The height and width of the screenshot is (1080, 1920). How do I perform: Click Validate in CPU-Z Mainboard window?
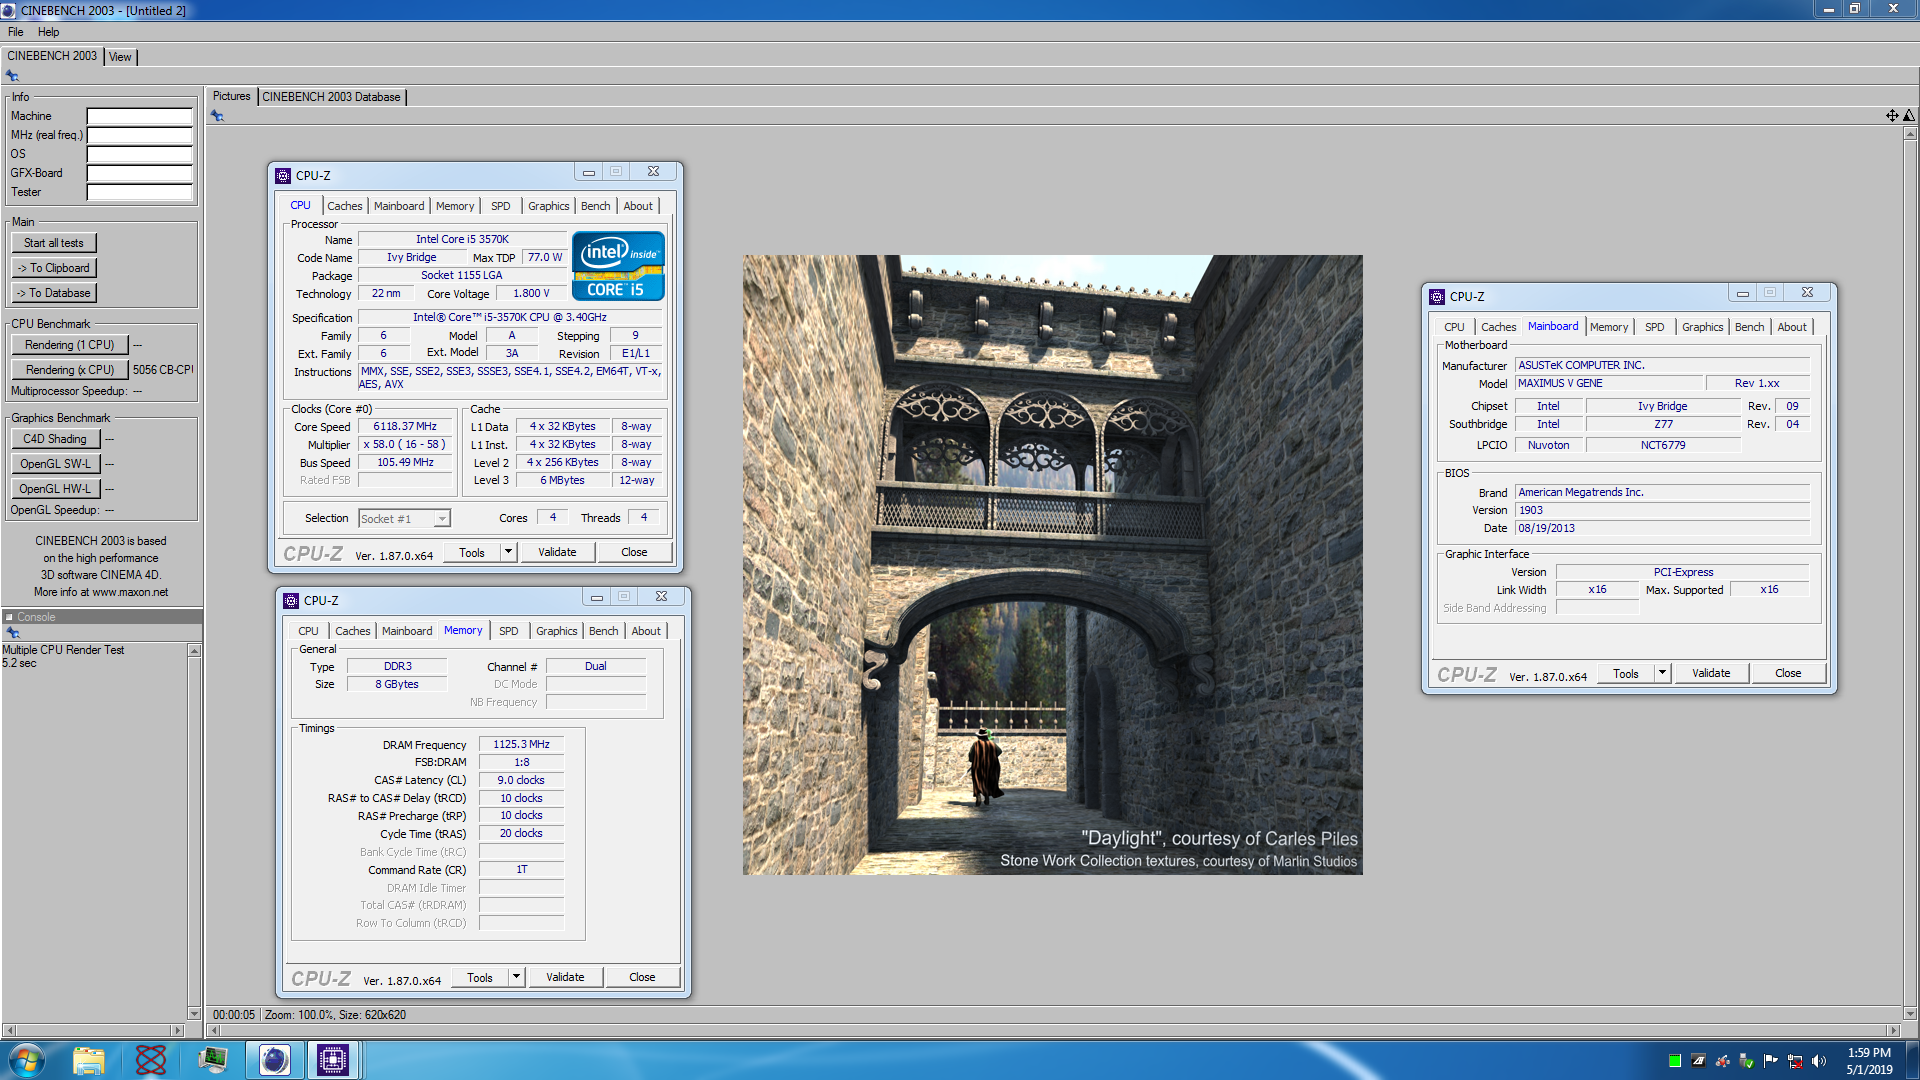pyautogui.click(x=1711, y=673)
